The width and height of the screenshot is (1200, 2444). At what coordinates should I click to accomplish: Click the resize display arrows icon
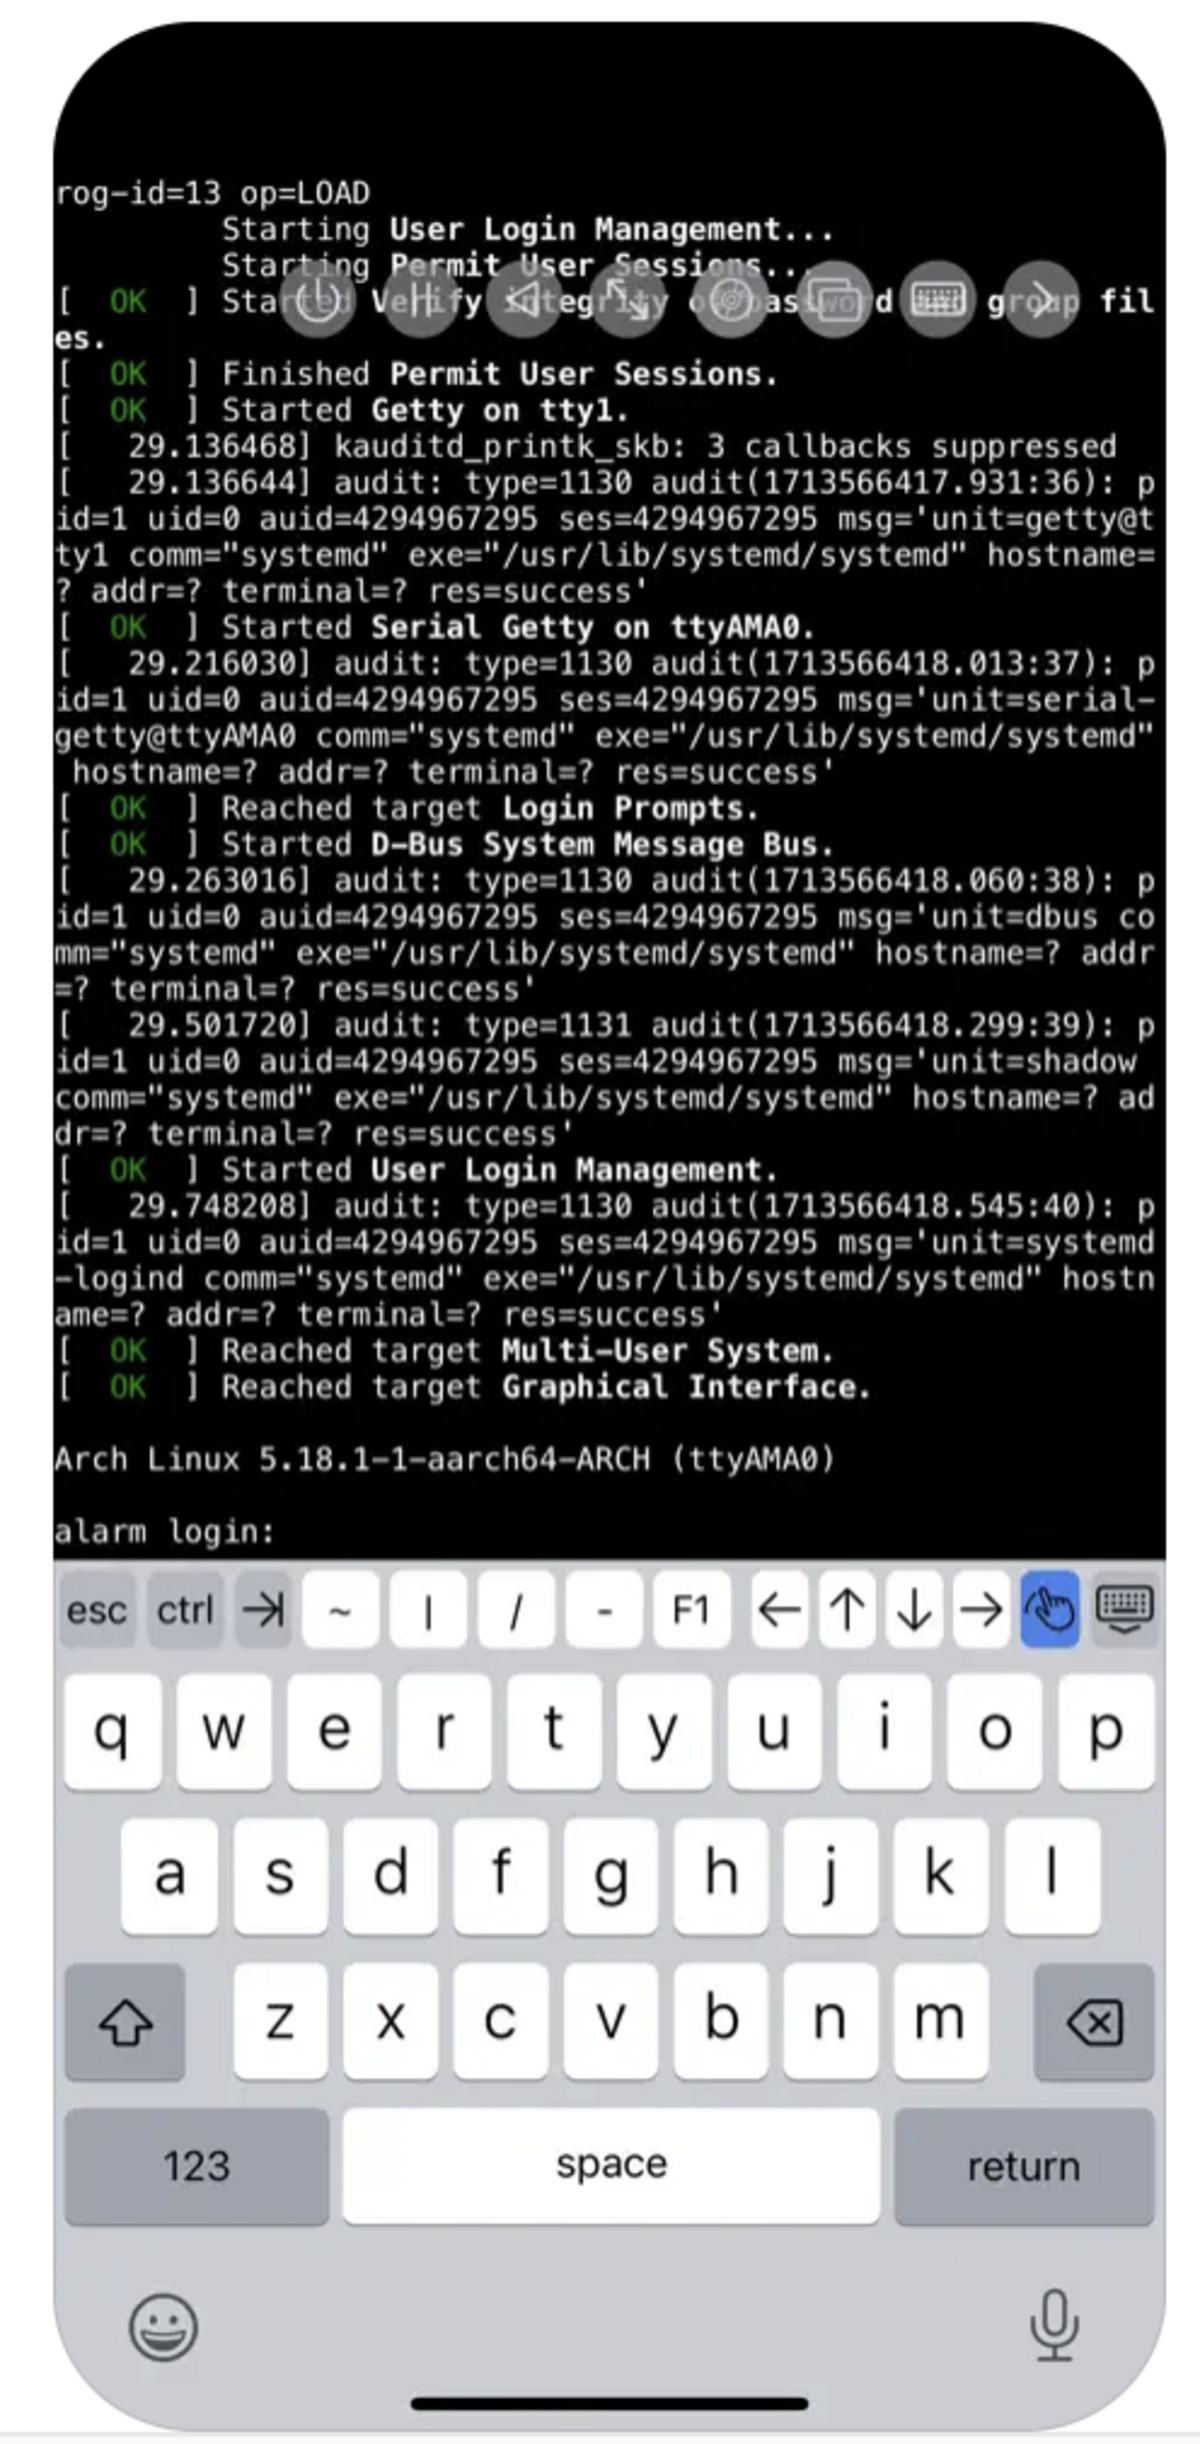[x=627, y=299]
